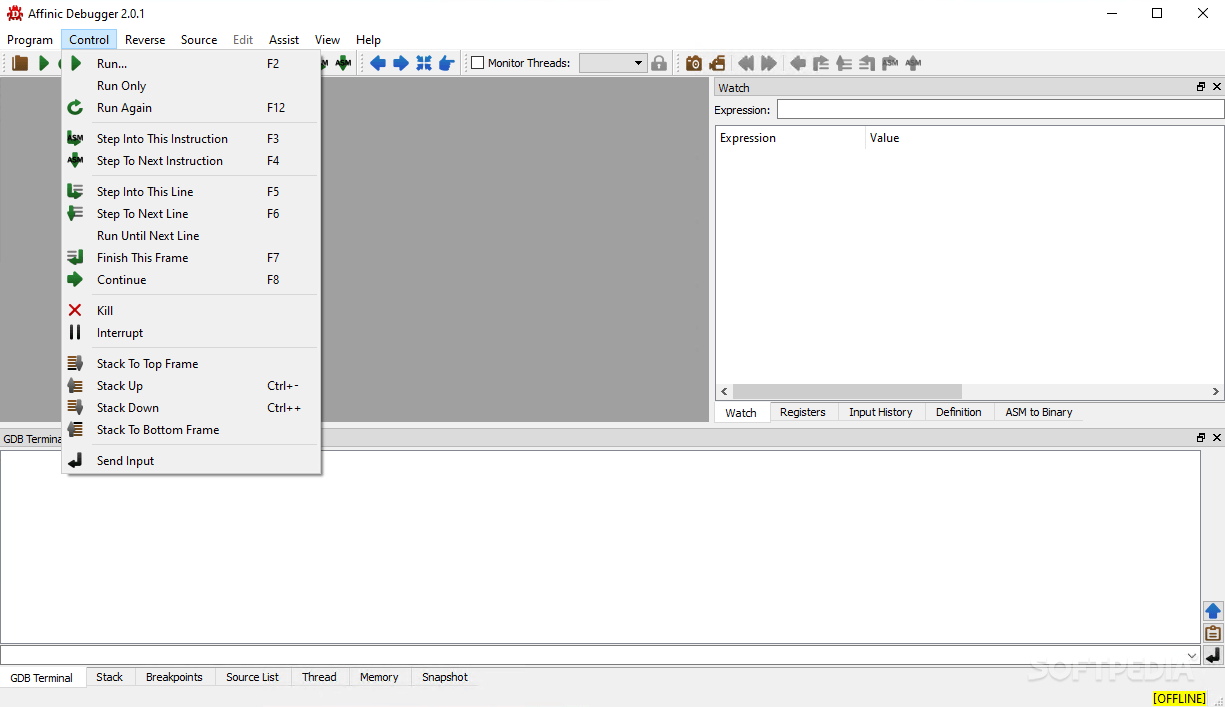Click the clipboard icon beside GDB terminal

[x=1213, y=633]
